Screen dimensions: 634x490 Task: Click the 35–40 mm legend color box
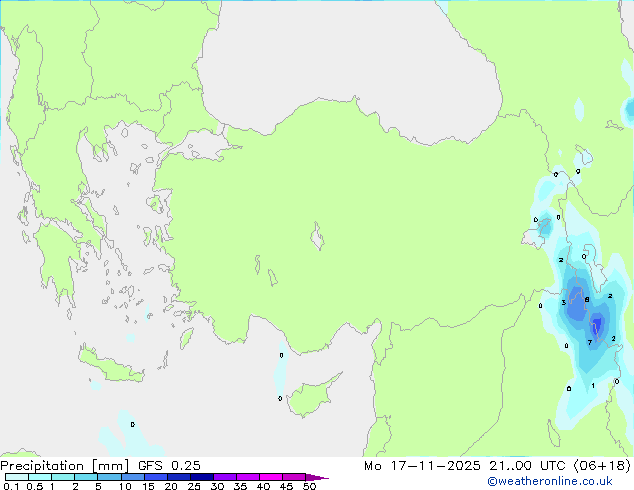247,477
